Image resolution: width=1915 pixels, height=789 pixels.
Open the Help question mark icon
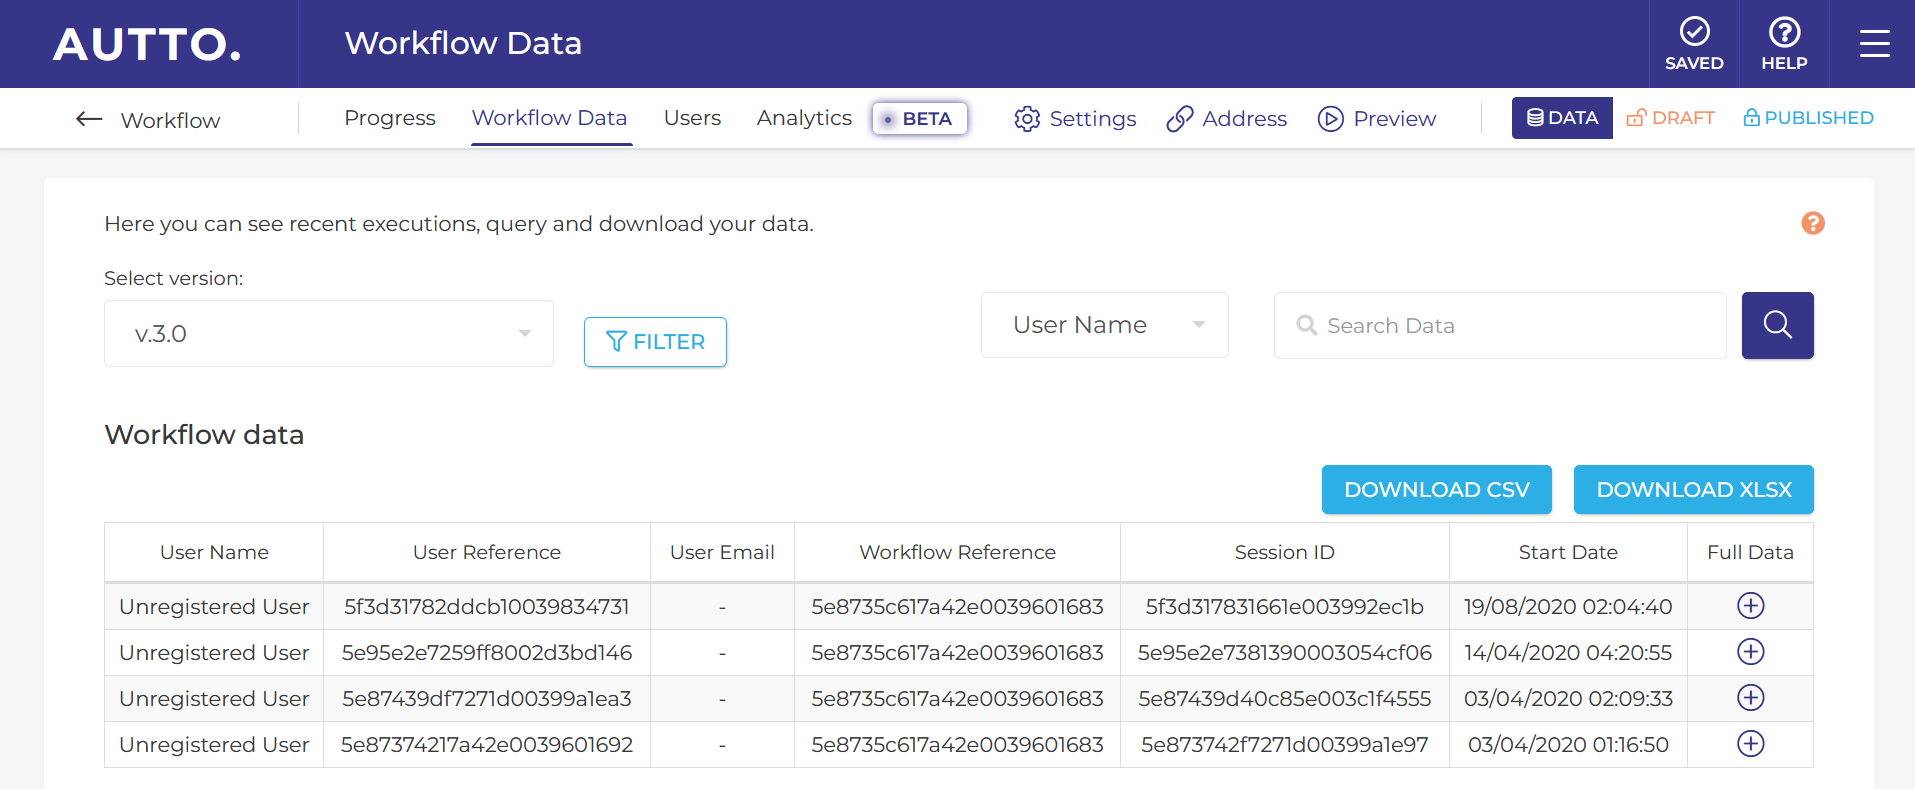[x=1784, y=33]
